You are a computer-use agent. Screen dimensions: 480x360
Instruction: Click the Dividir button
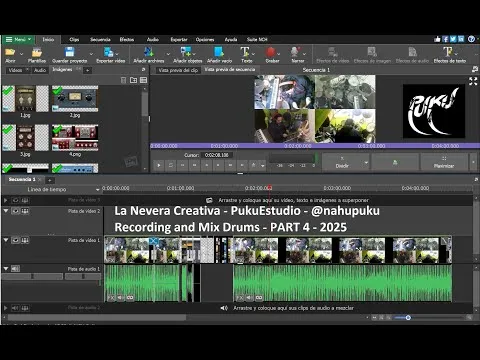tap(342, 162)
